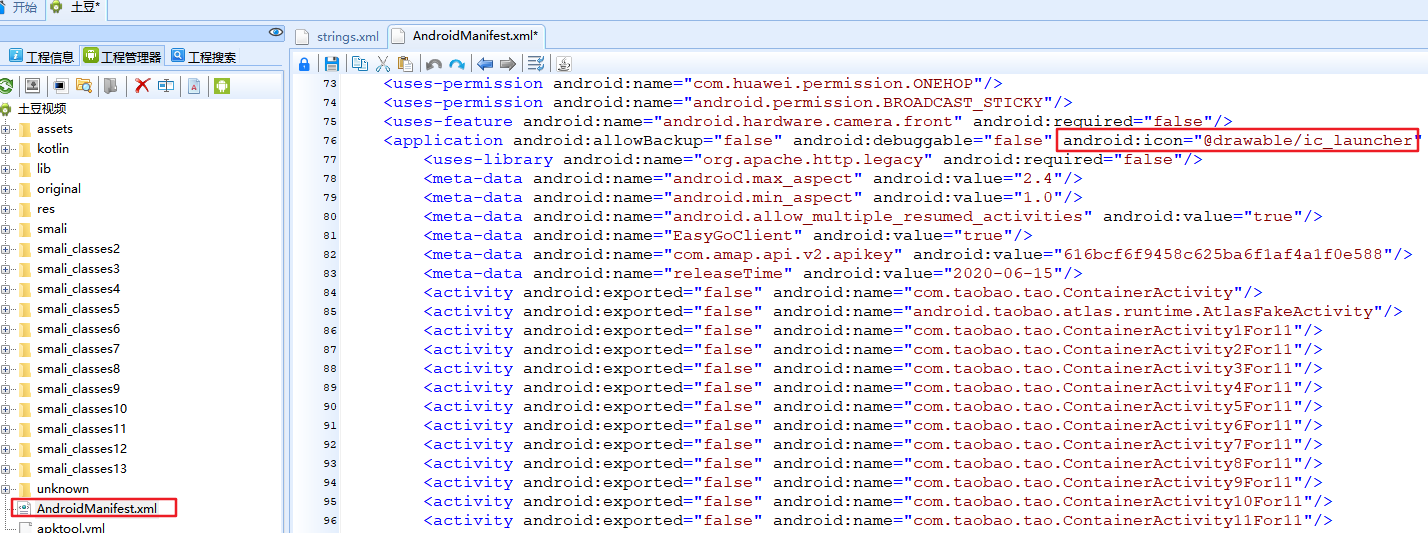This screenshot has height=533, width=1428.
Task: Select the smali_classes11 folder
Action: 82,429
